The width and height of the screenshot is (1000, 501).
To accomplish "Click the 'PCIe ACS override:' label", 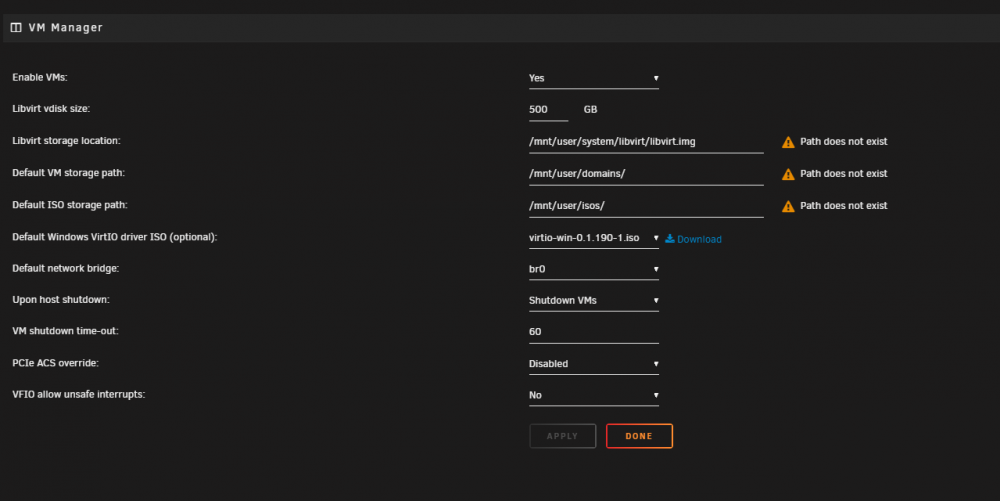I will coord(55,363).
